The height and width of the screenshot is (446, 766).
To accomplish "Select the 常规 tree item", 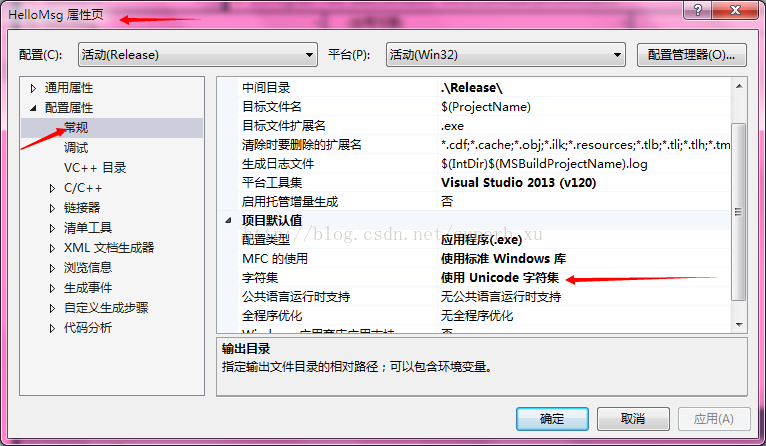I will (76, 127).
